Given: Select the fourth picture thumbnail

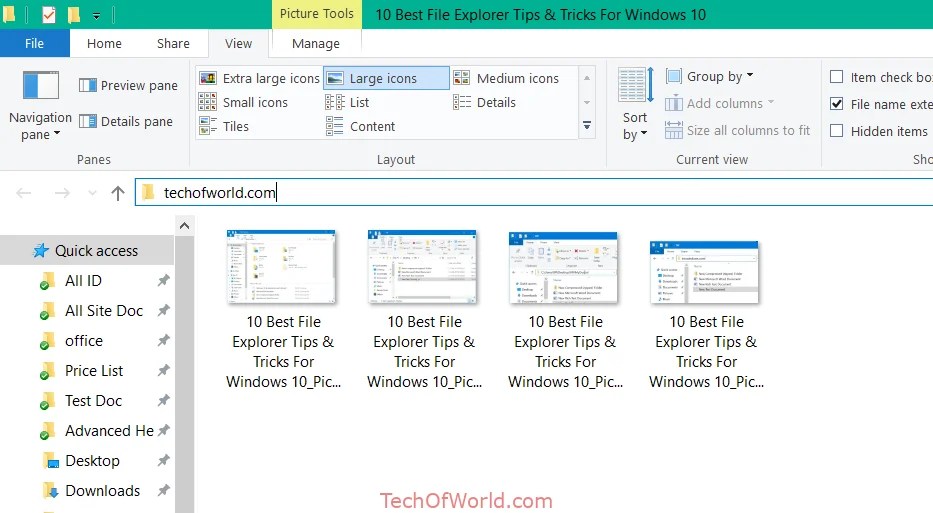Looking at the screenshot, I should [705, 272].
